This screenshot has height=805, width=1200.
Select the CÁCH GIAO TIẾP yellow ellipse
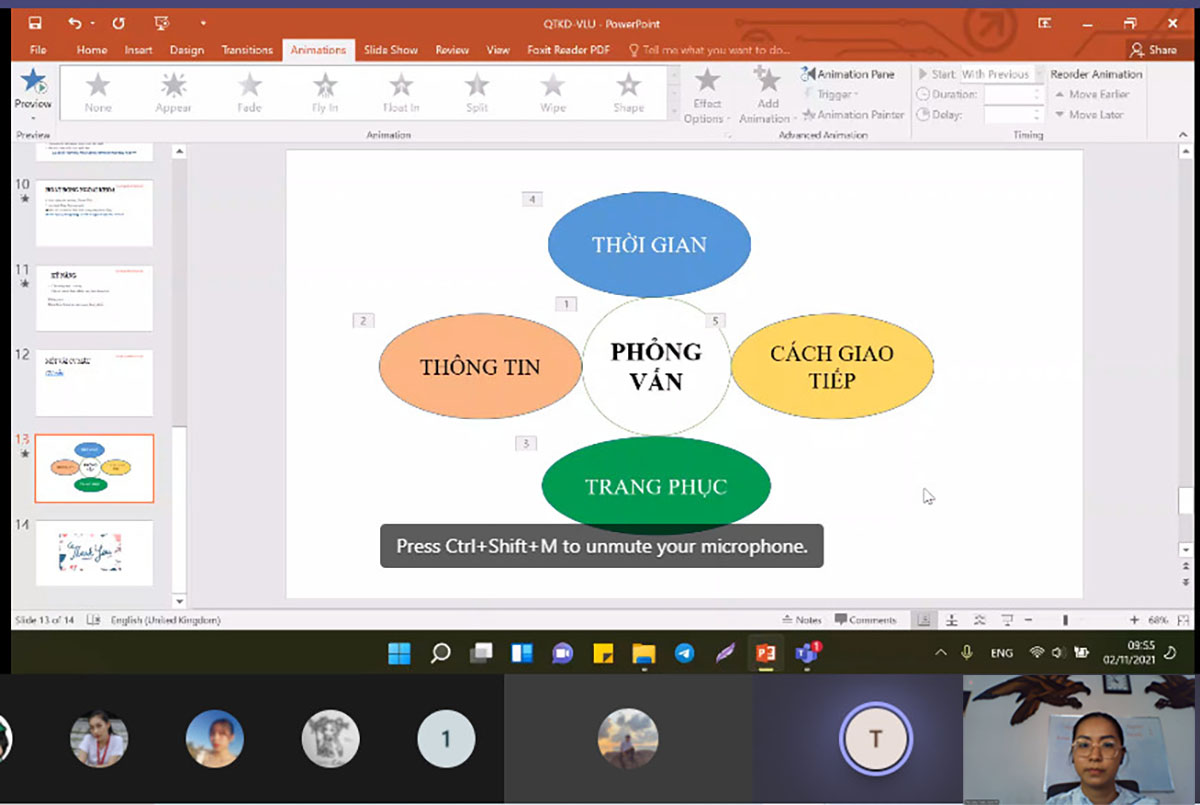(x=832, y=366)
